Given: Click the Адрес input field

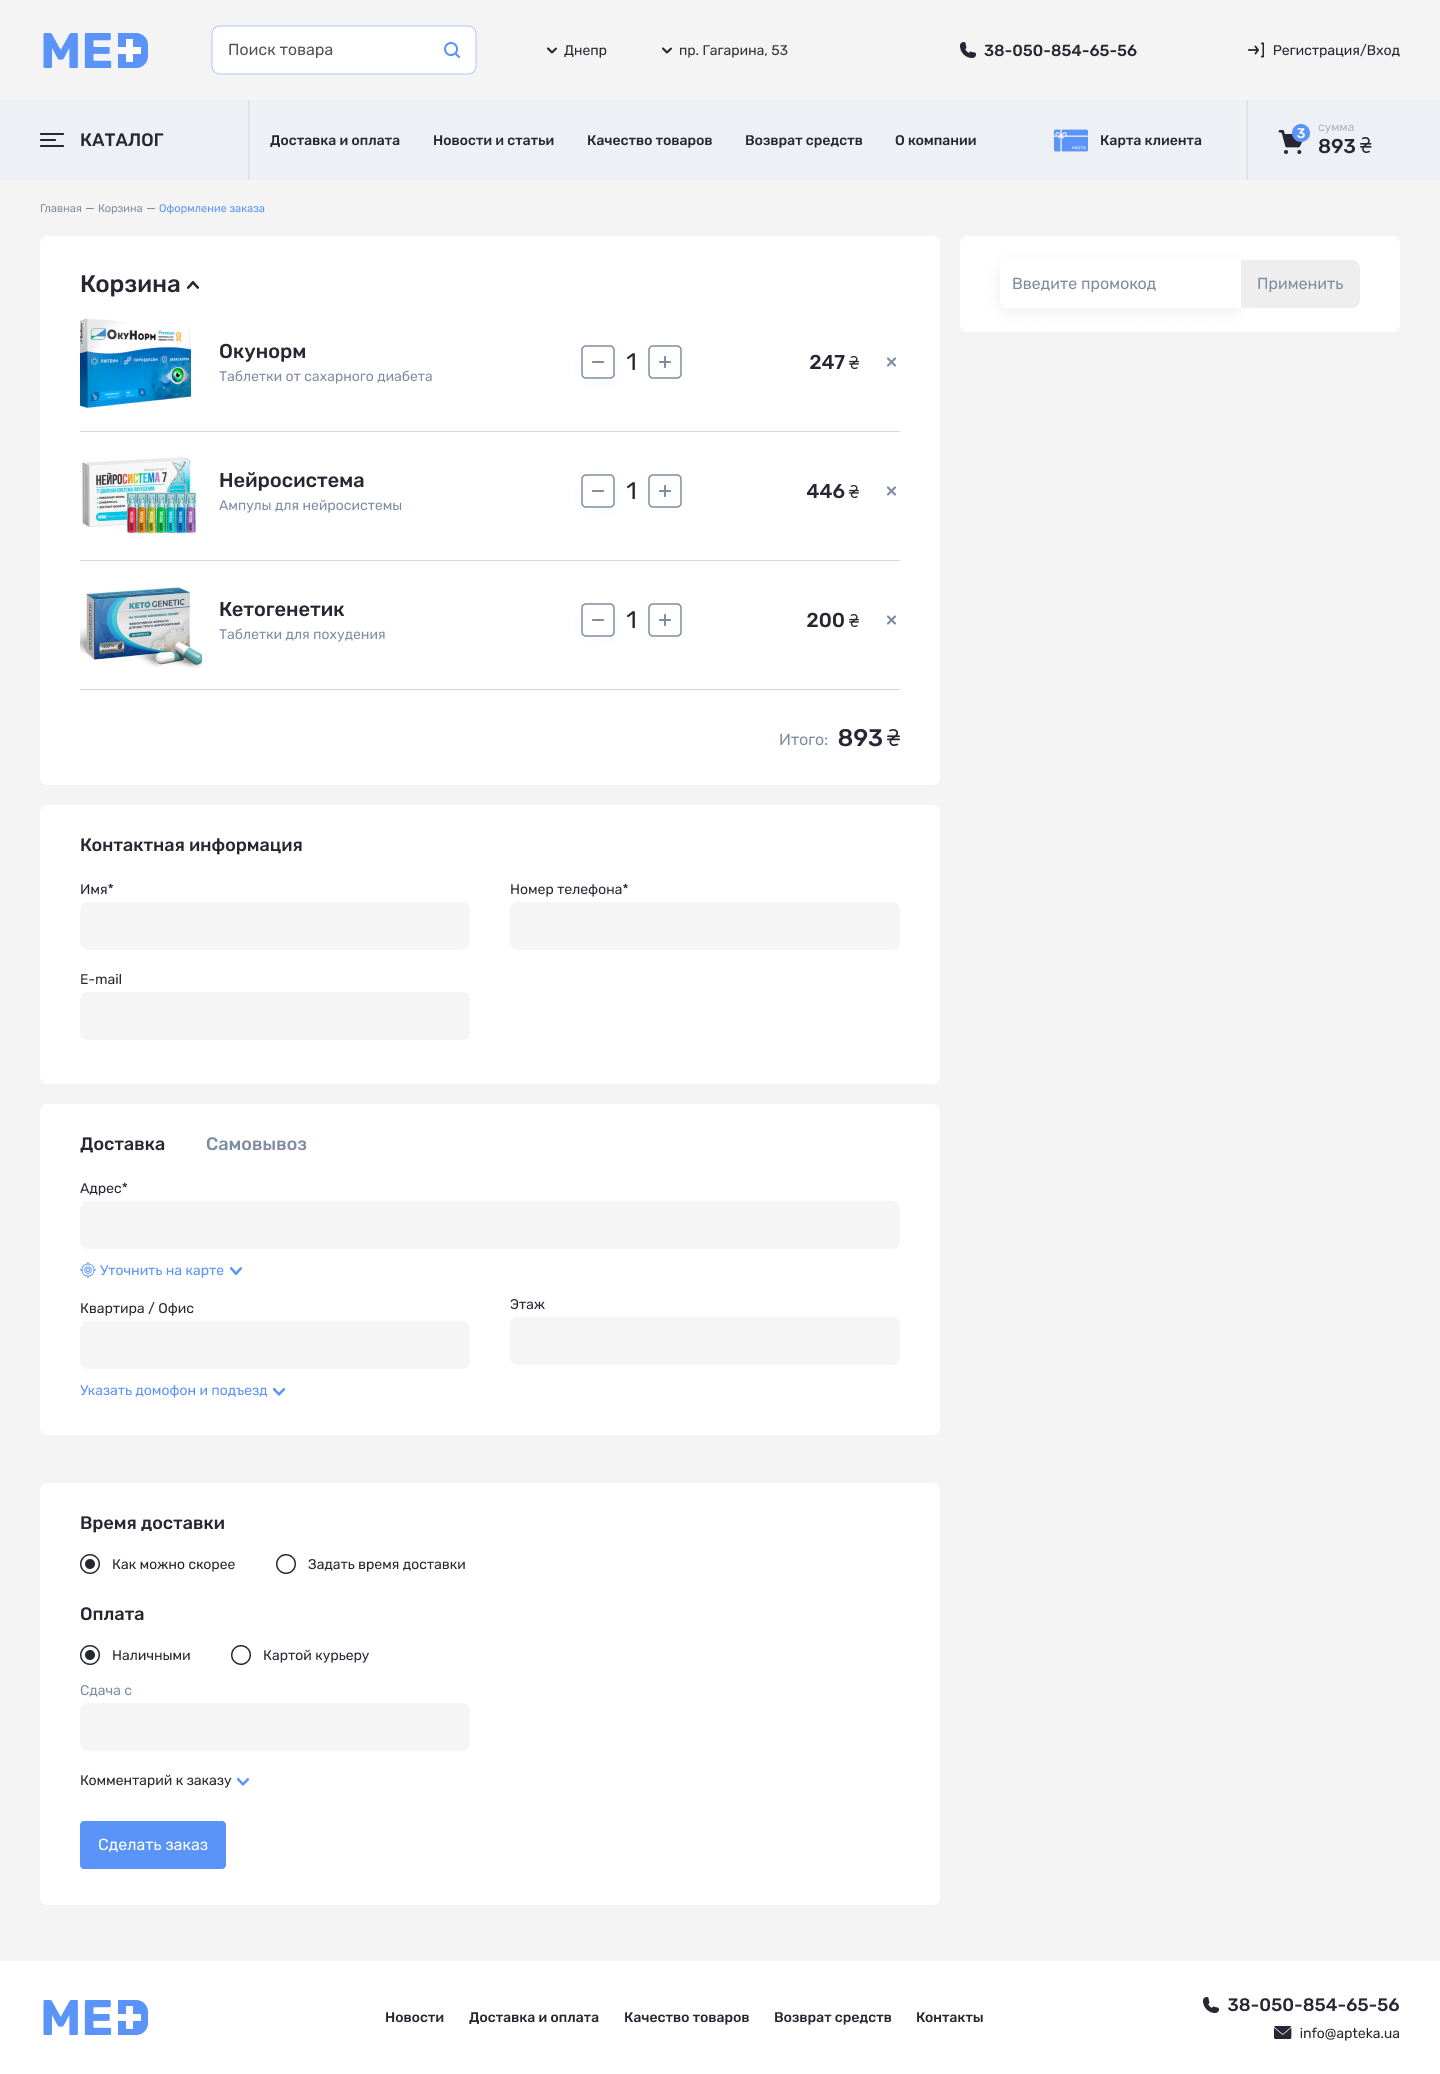Looking at the screenshot, I should [x=490, y=1225].
